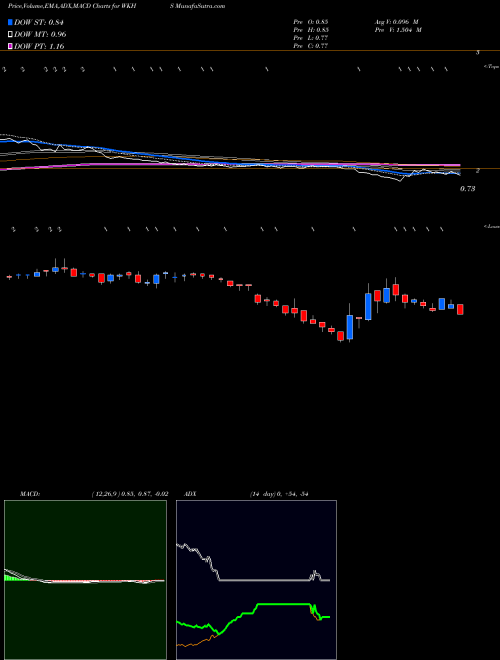Click the '<Lows' marker label
500x660 pixels.
491,226
